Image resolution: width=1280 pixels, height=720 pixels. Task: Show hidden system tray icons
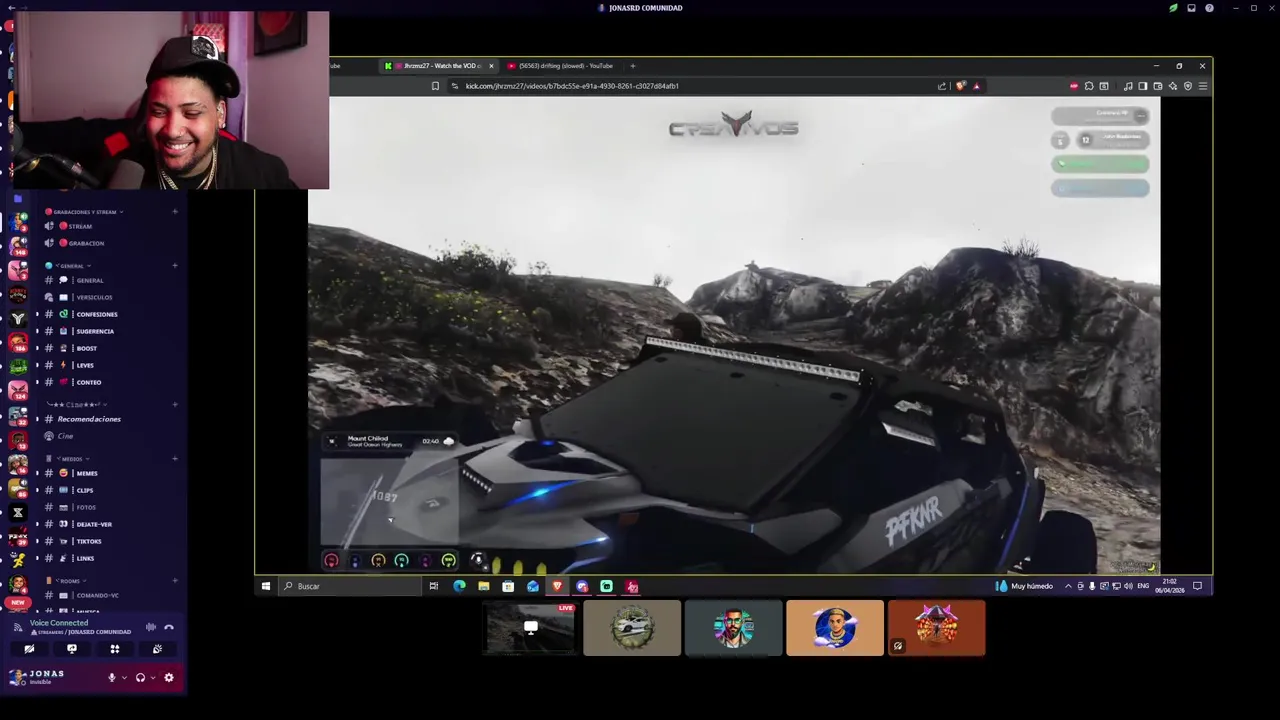pyautogui.click(x=1068, y=586)
